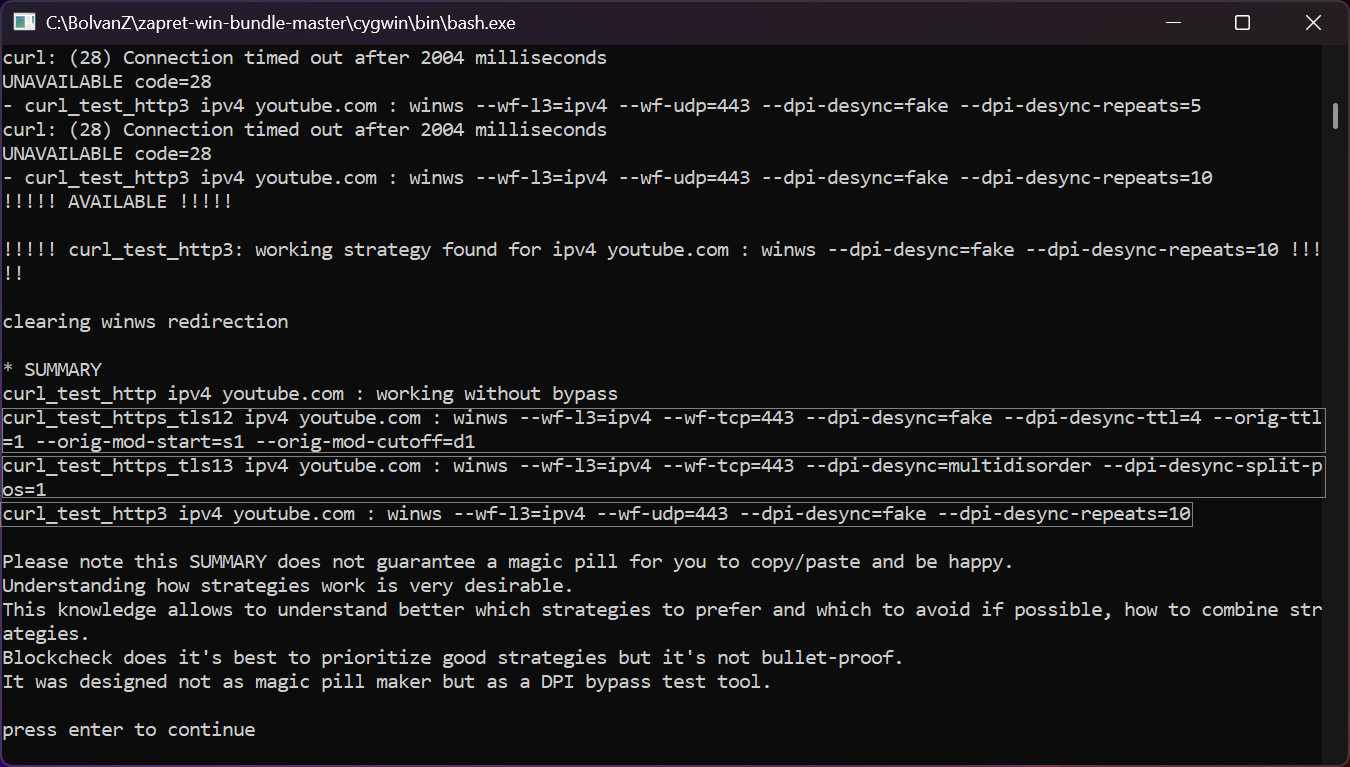Viewport: 1350px width, 767px height.
Task: Click the empty scrollbar track below the thumb
Action: (1335, 450)
